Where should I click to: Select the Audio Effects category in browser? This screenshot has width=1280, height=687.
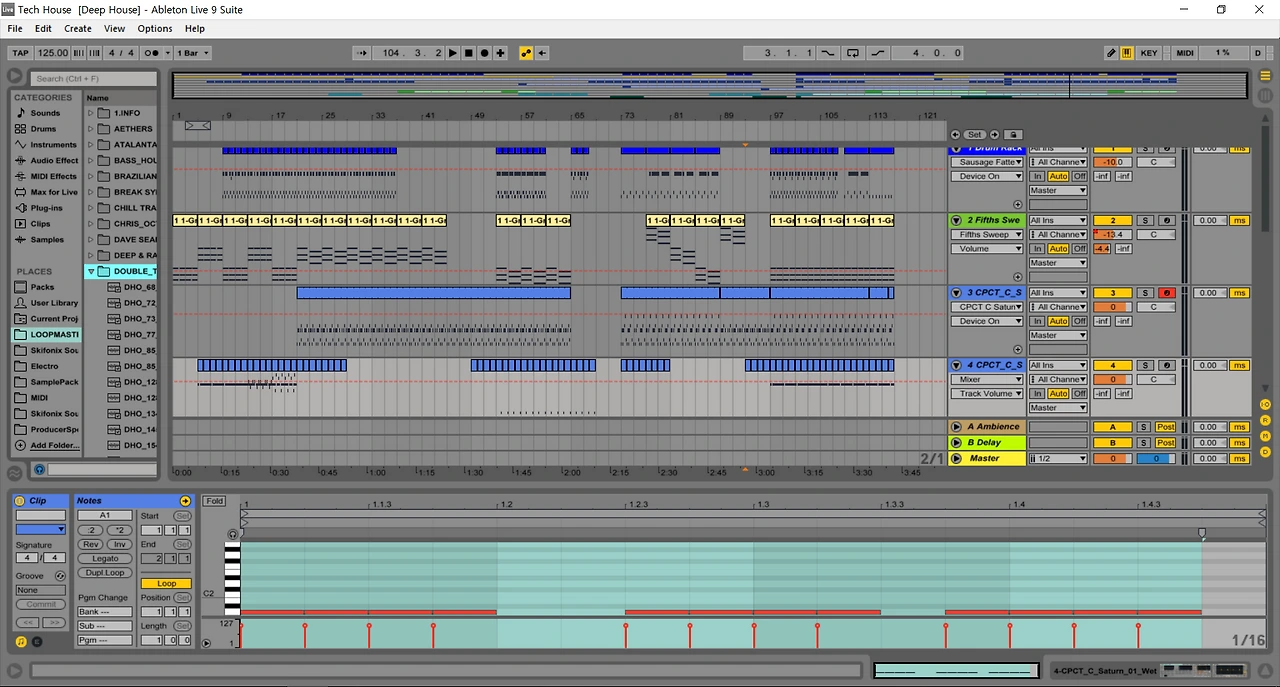(x=46, y=161)
